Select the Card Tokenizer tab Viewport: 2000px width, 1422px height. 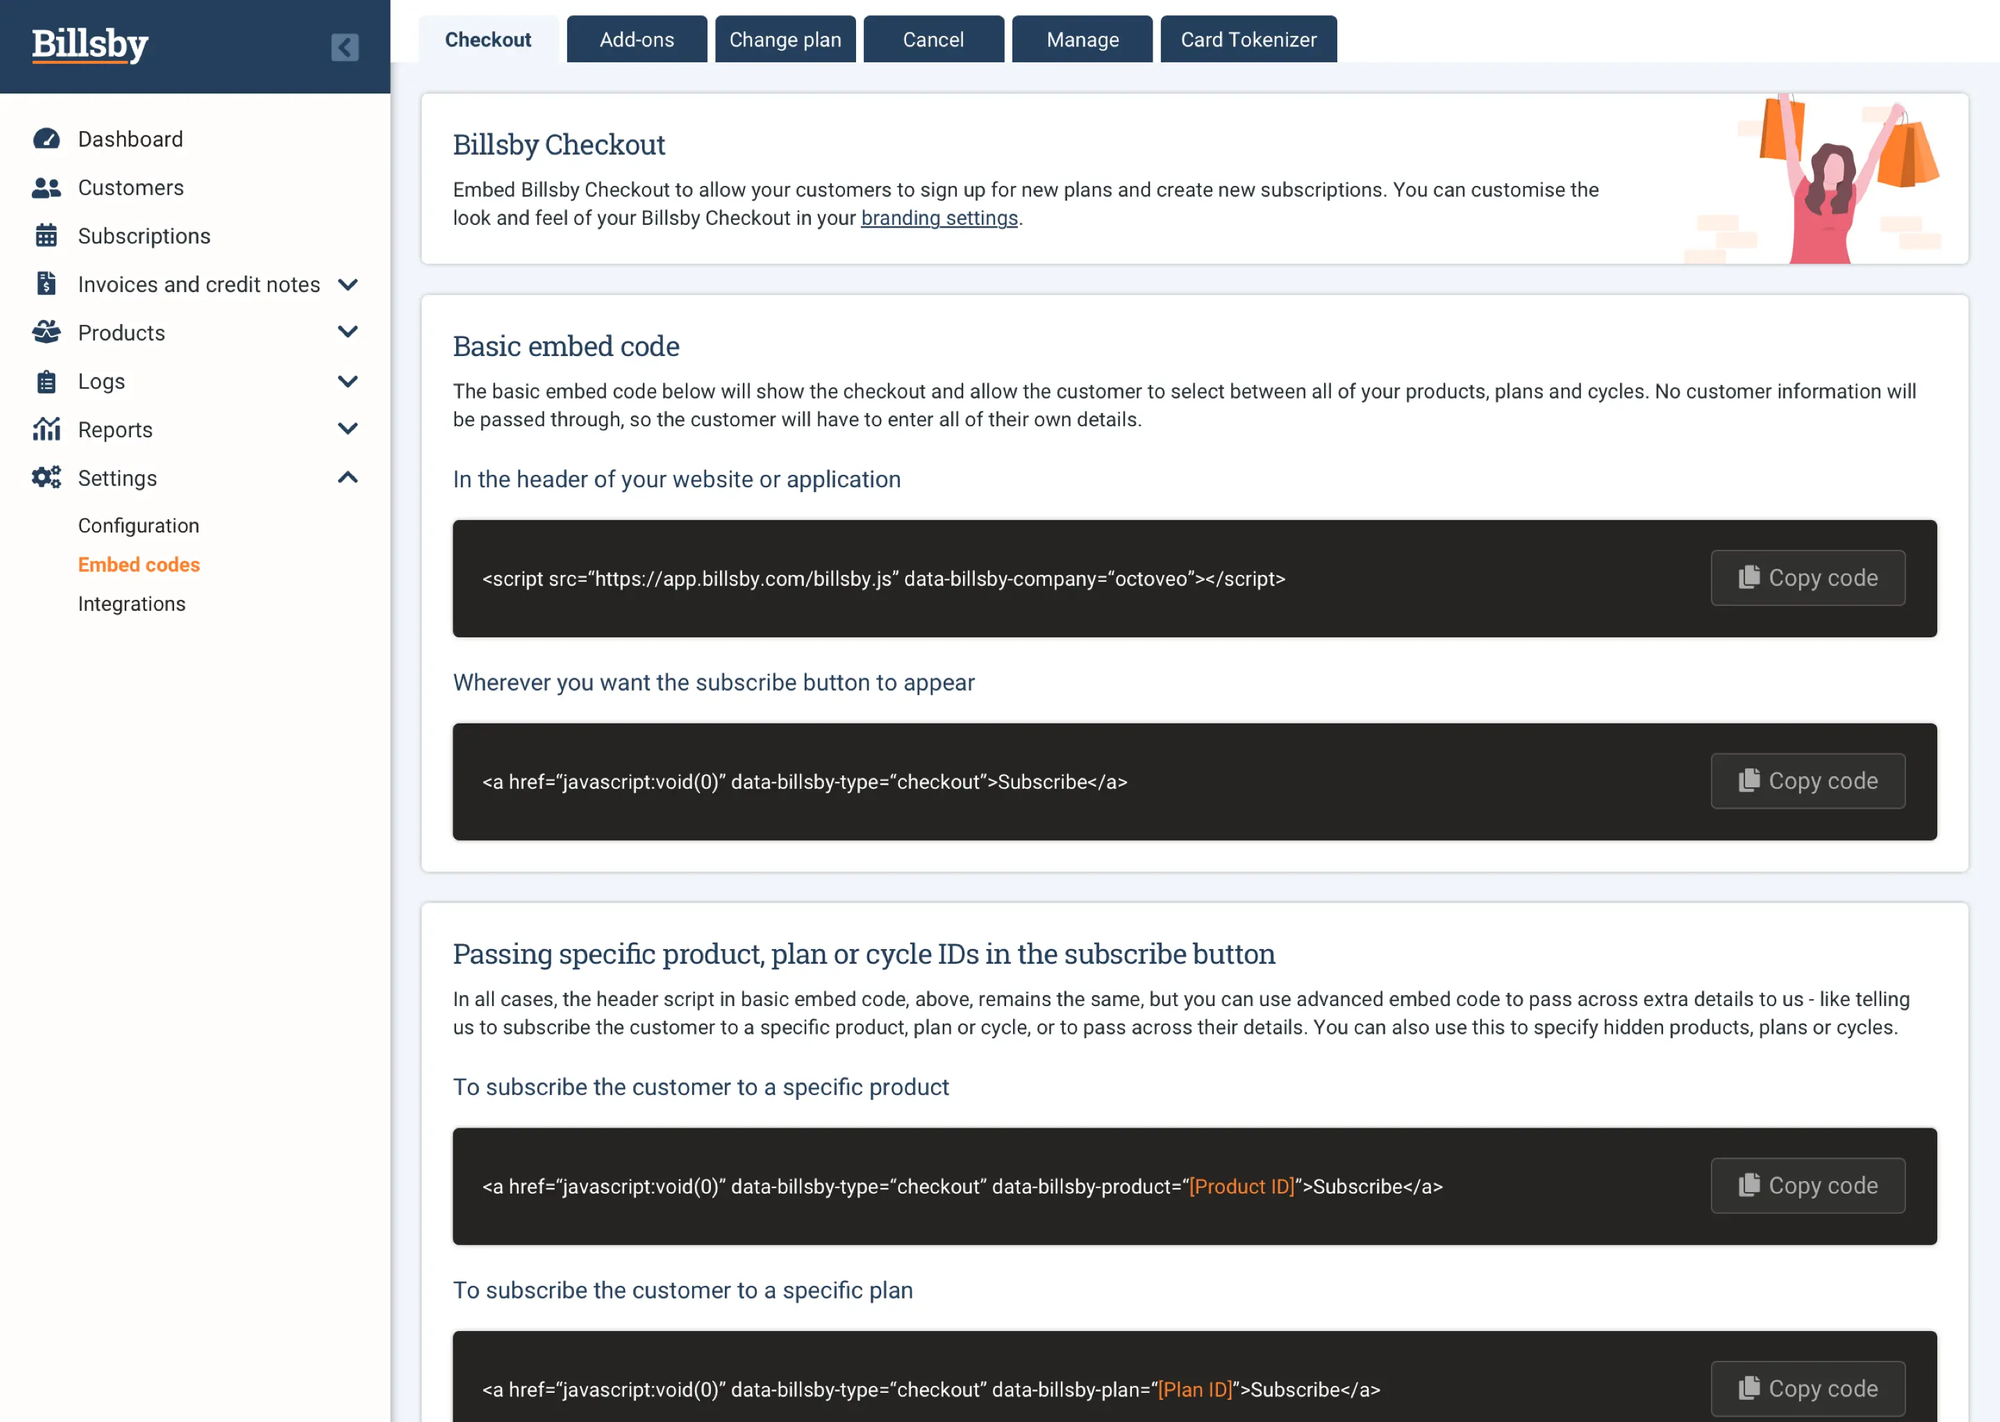[1248, 38]
